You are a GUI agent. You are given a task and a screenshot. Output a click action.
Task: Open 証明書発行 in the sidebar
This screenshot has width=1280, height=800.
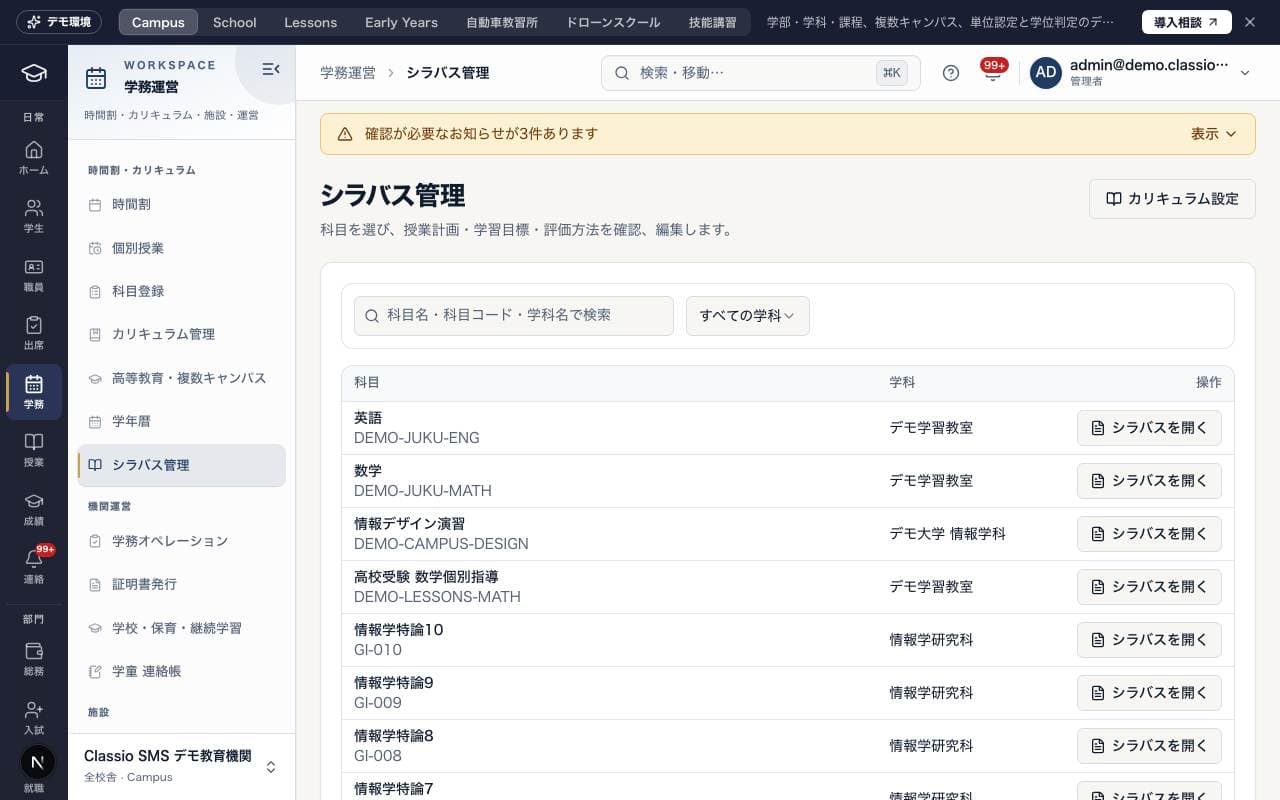(x=181, y=585)
